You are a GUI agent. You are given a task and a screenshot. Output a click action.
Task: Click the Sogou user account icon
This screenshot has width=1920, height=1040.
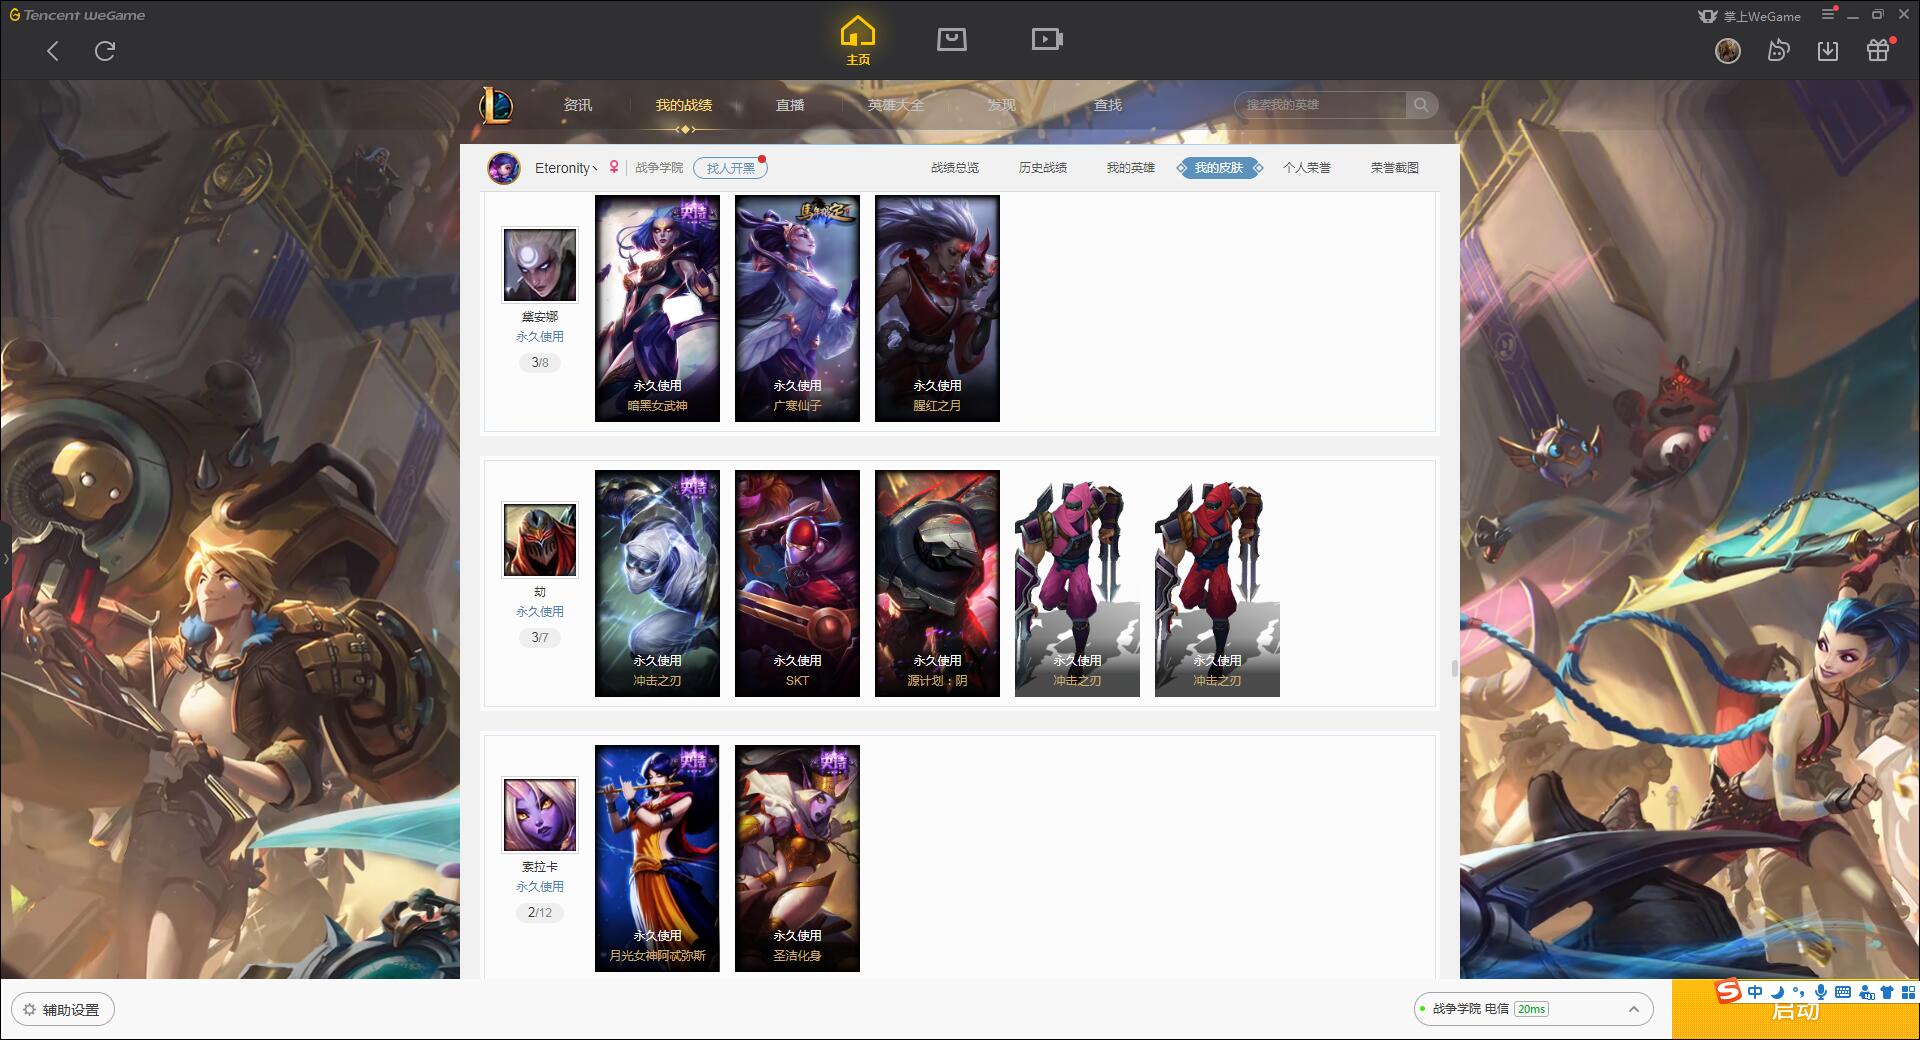click(1866, 992)
